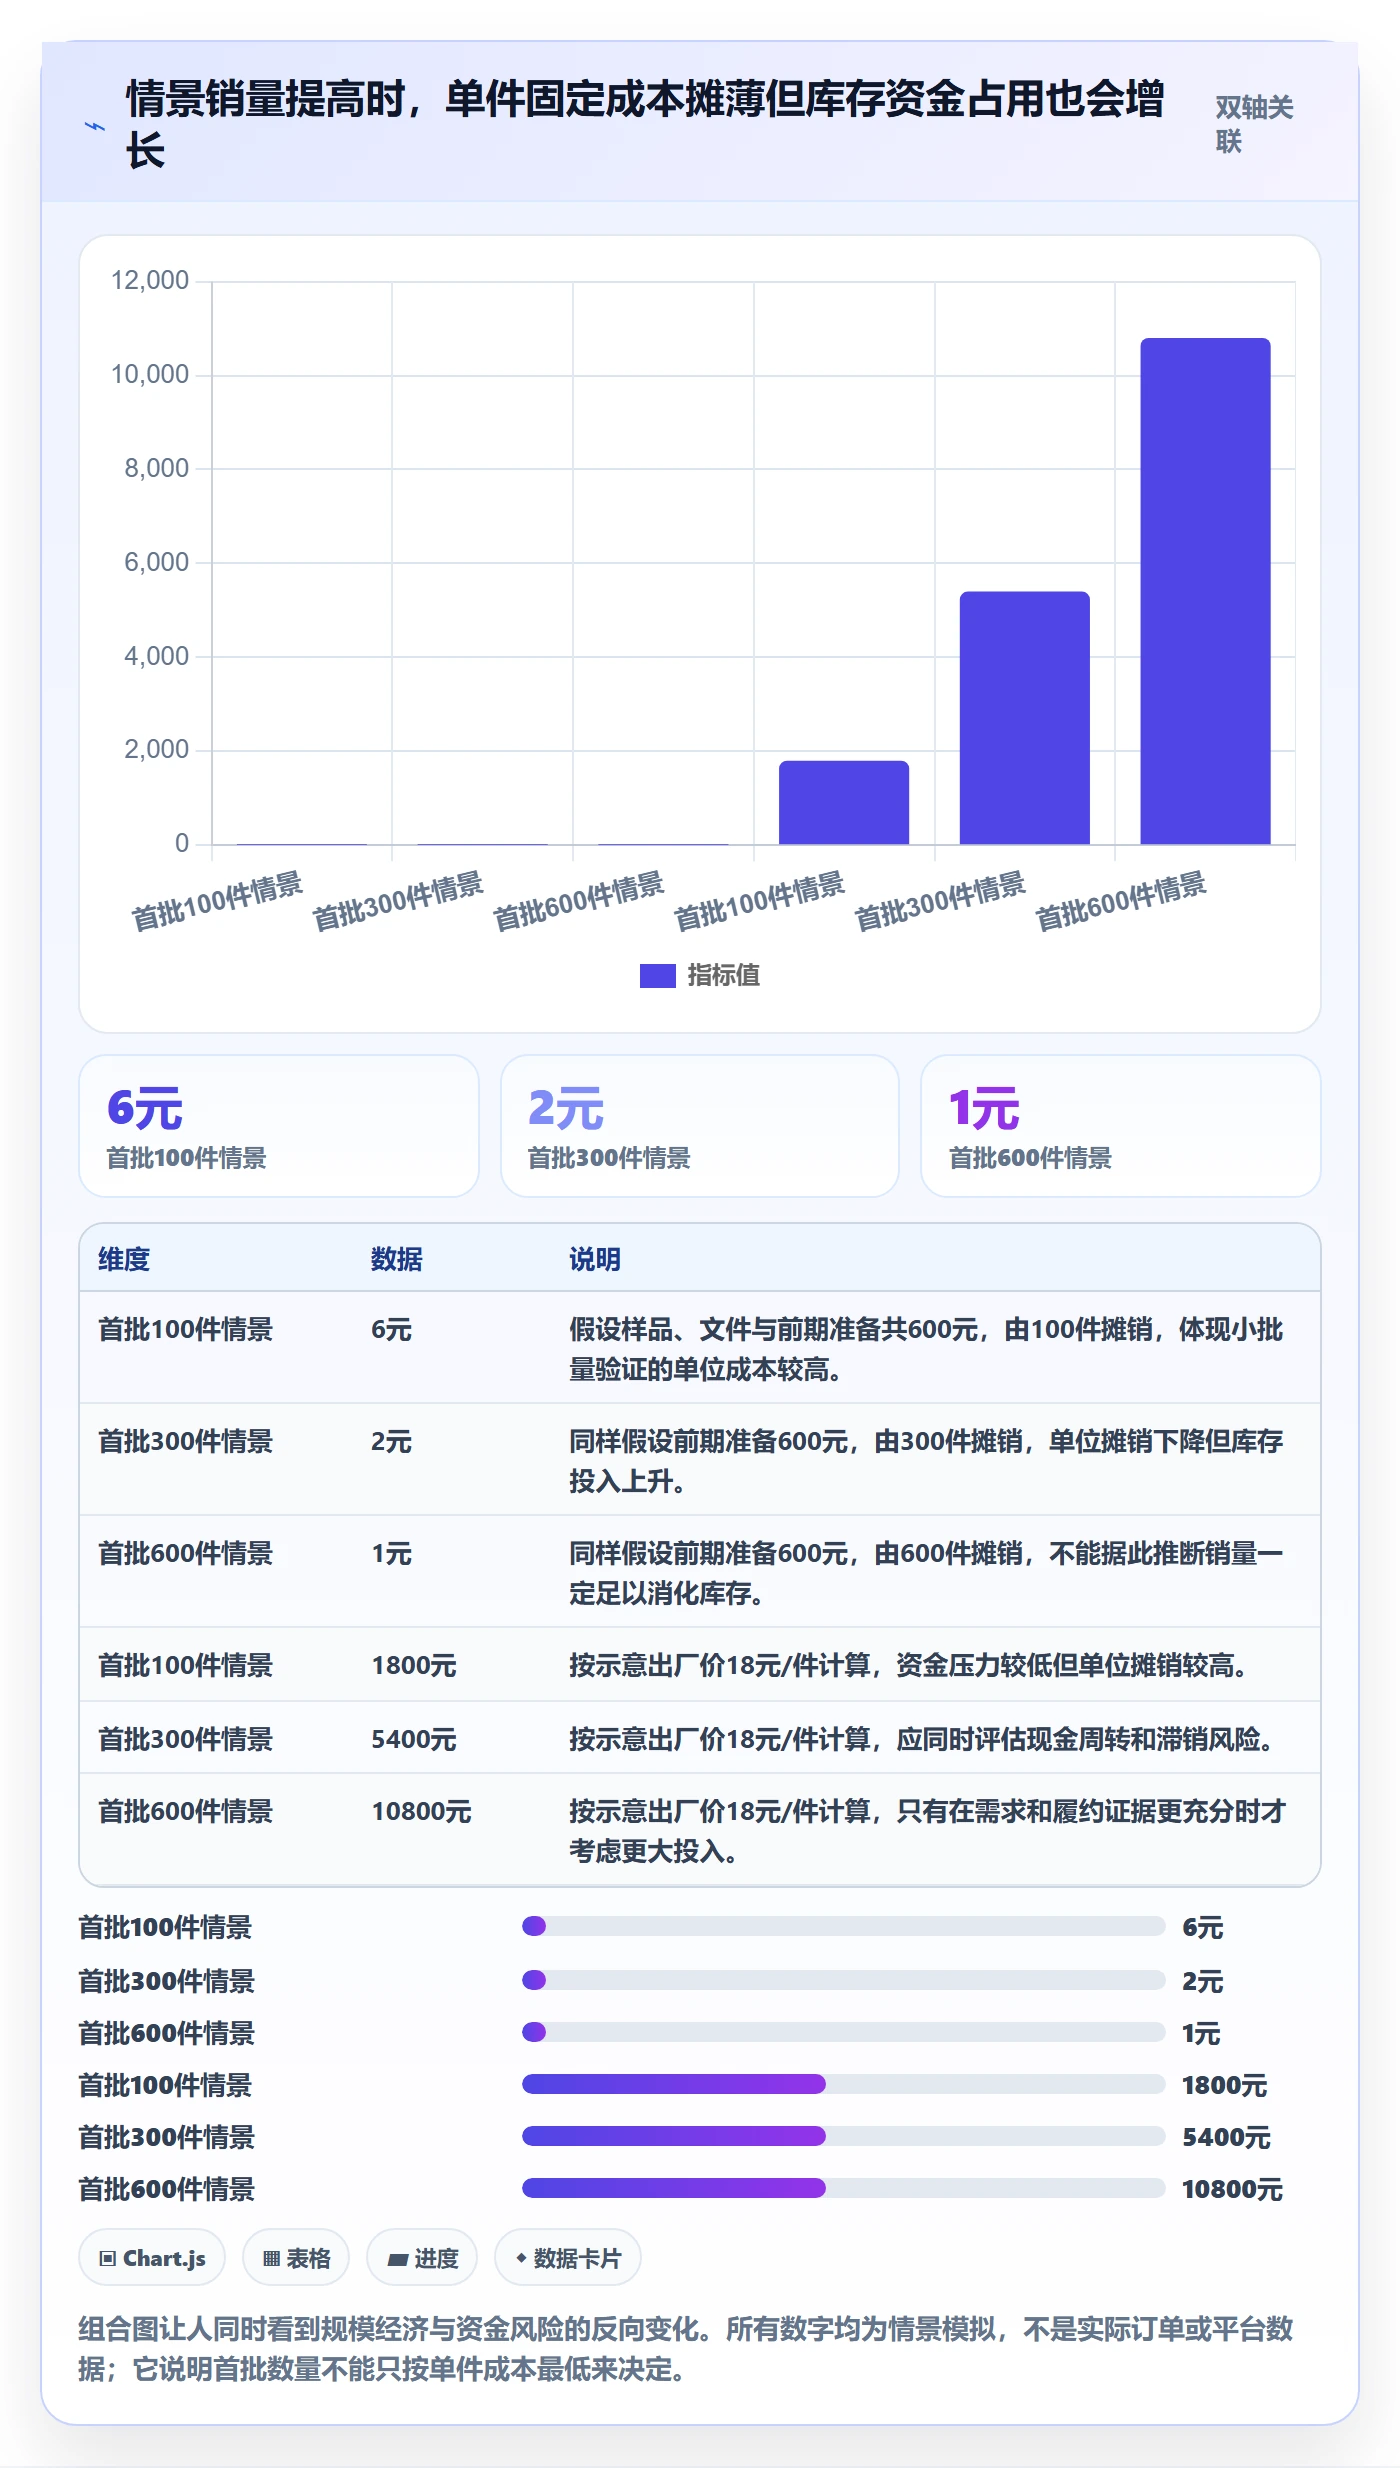Click the footer note beginning 组合图让人同时看到
The width and height of the screenshot is (1400, 2468).
(x=686, y=2349)
